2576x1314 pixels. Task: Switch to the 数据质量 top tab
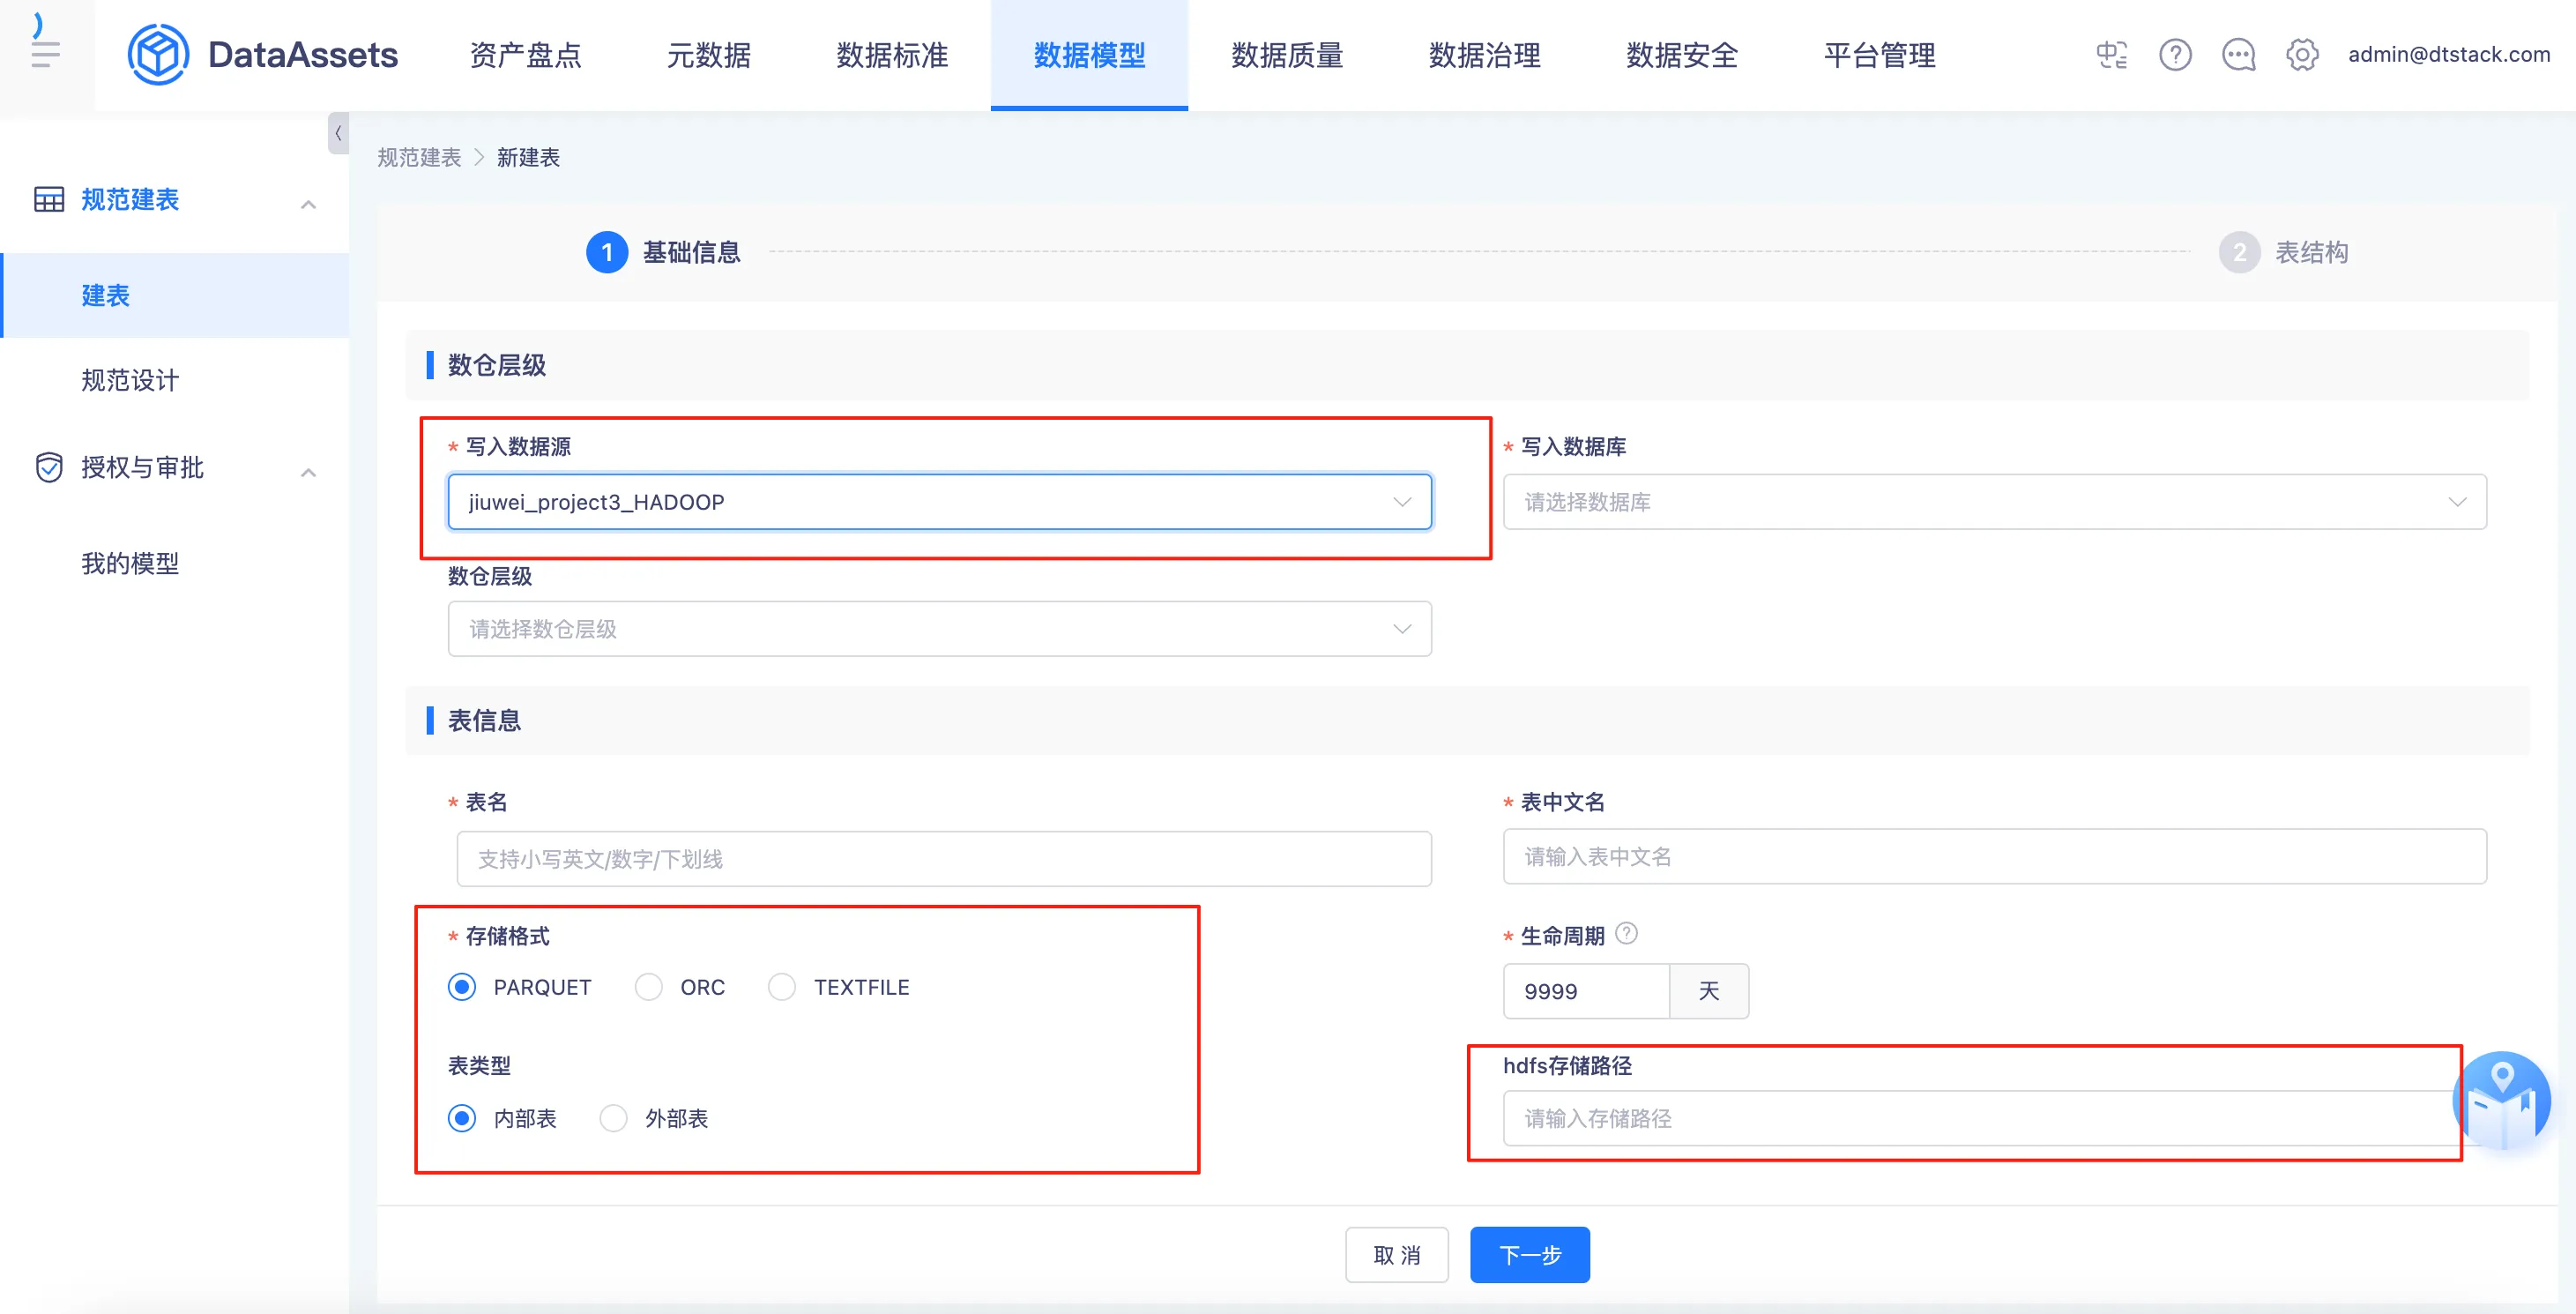tap(1287, 55)
